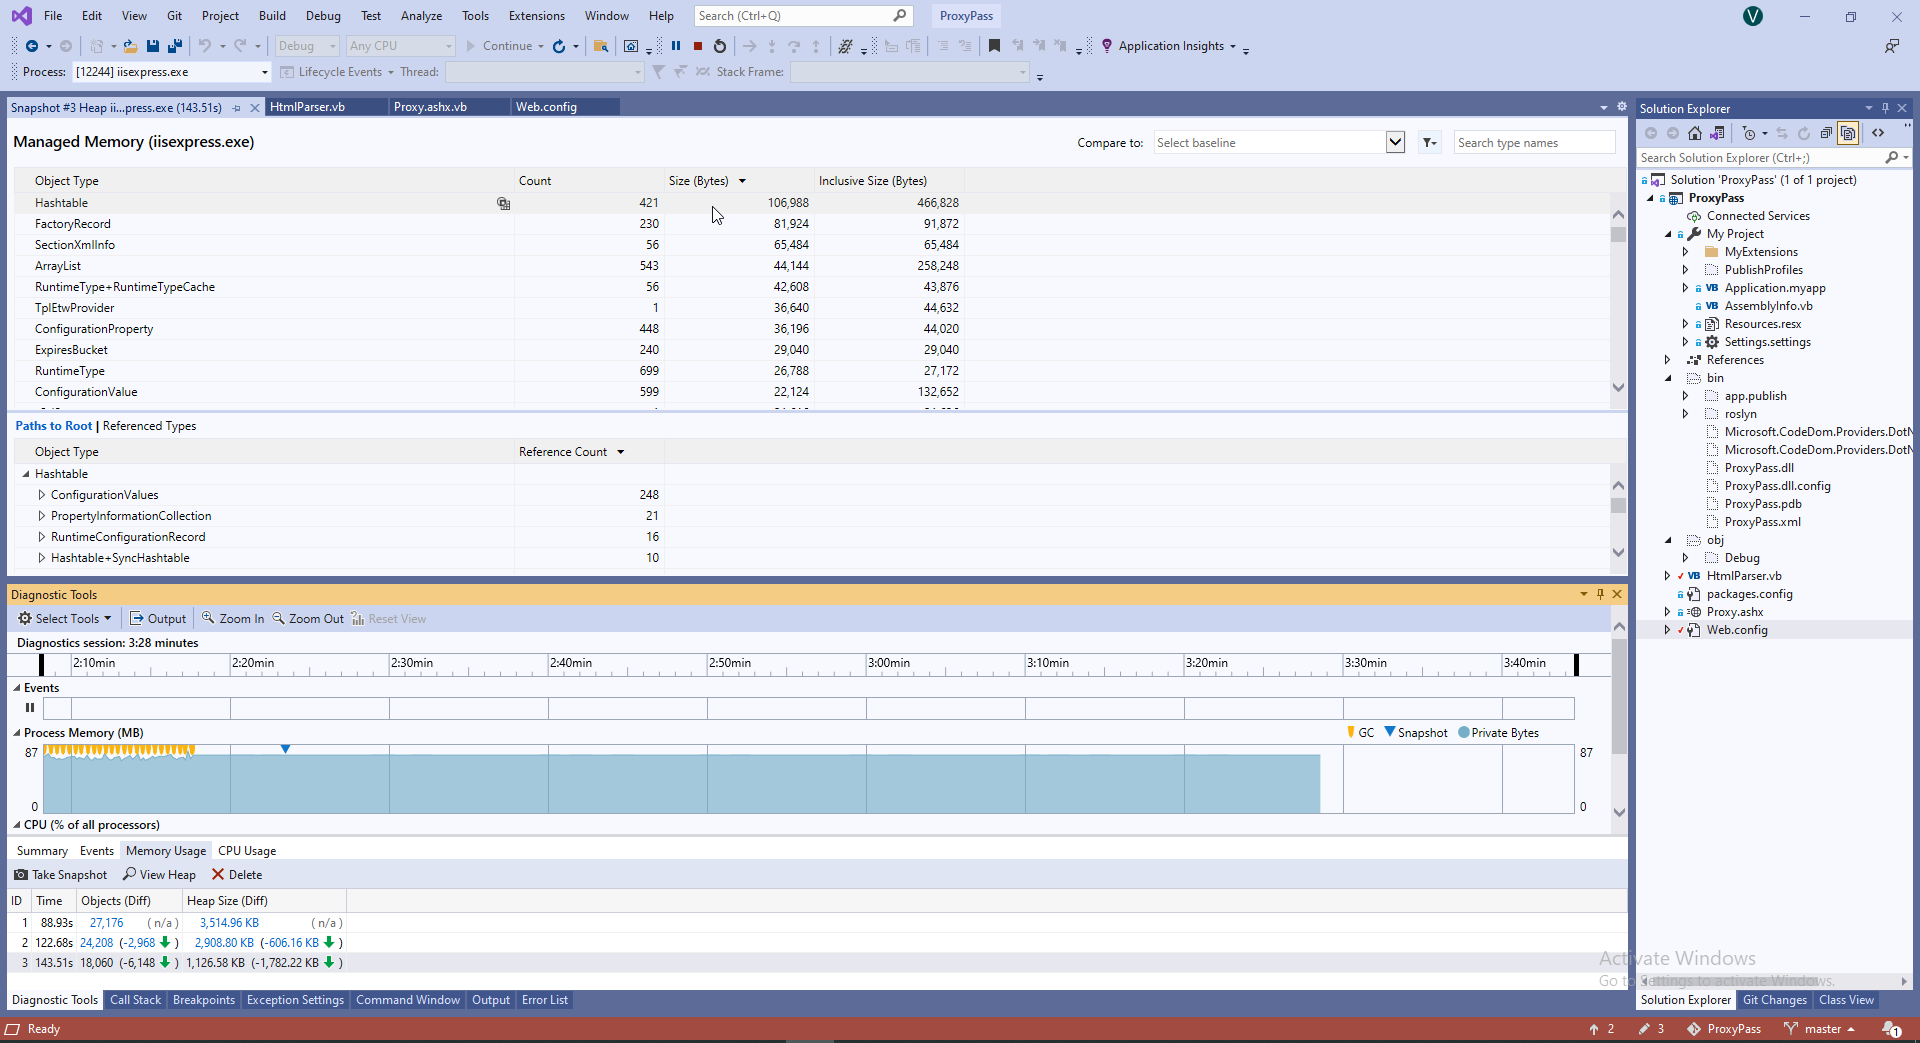Click the Restart debugging icon
This screenshot has width=1920, height=1043.
coord(720,46)
